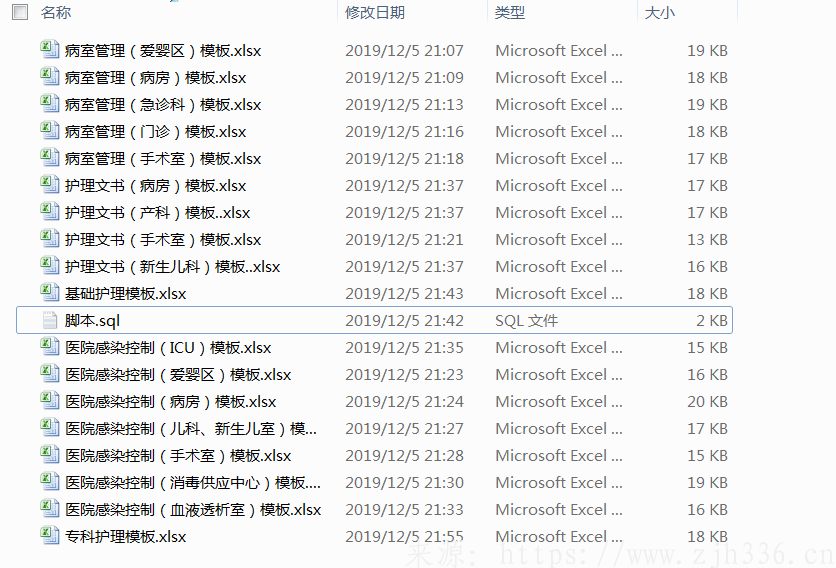Image resolution: width=836 pixels, height=568 pixels.
Task: Select file name 护理文书（产科）模板..xlsx
Action: (157, 213)
